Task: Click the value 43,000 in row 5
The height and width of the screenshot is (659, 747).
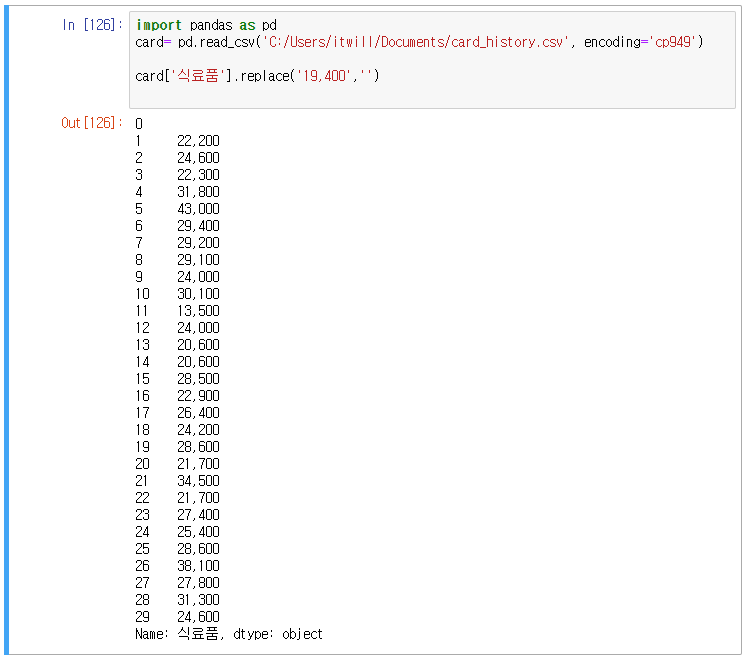Action: [198, 209]
